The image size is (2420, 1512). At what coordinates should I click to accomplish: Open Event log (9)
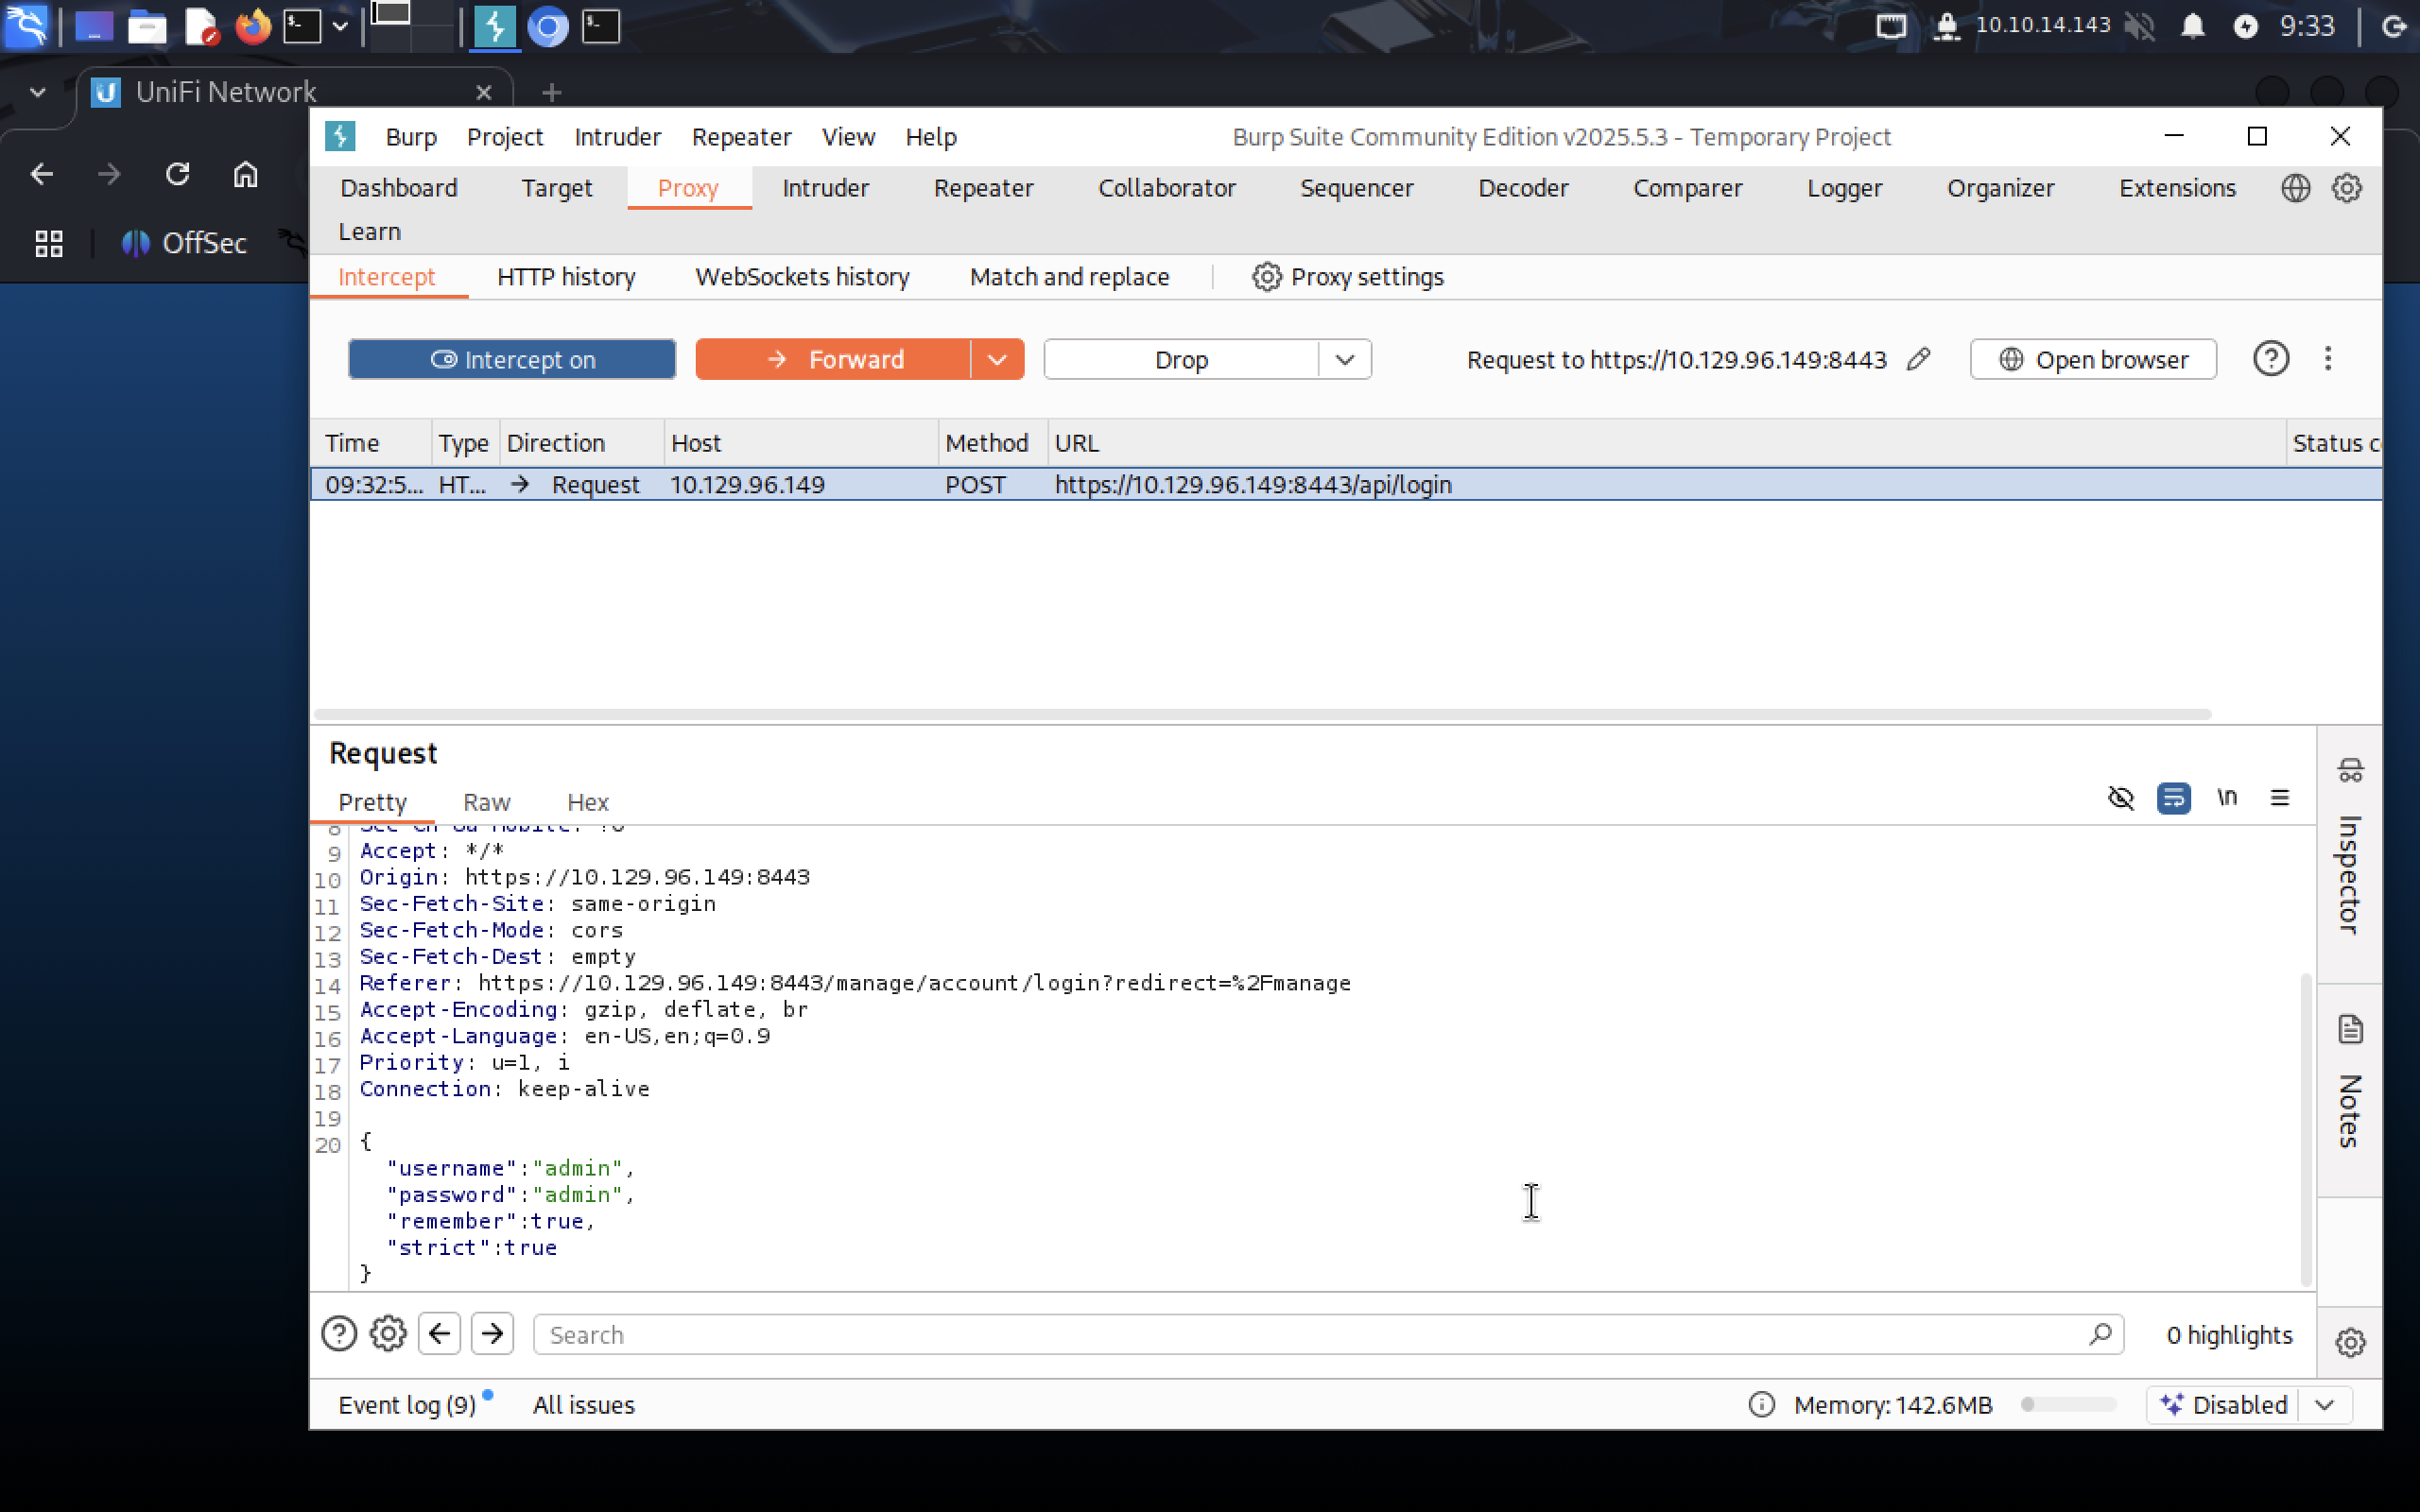[x=407, y=1405]
